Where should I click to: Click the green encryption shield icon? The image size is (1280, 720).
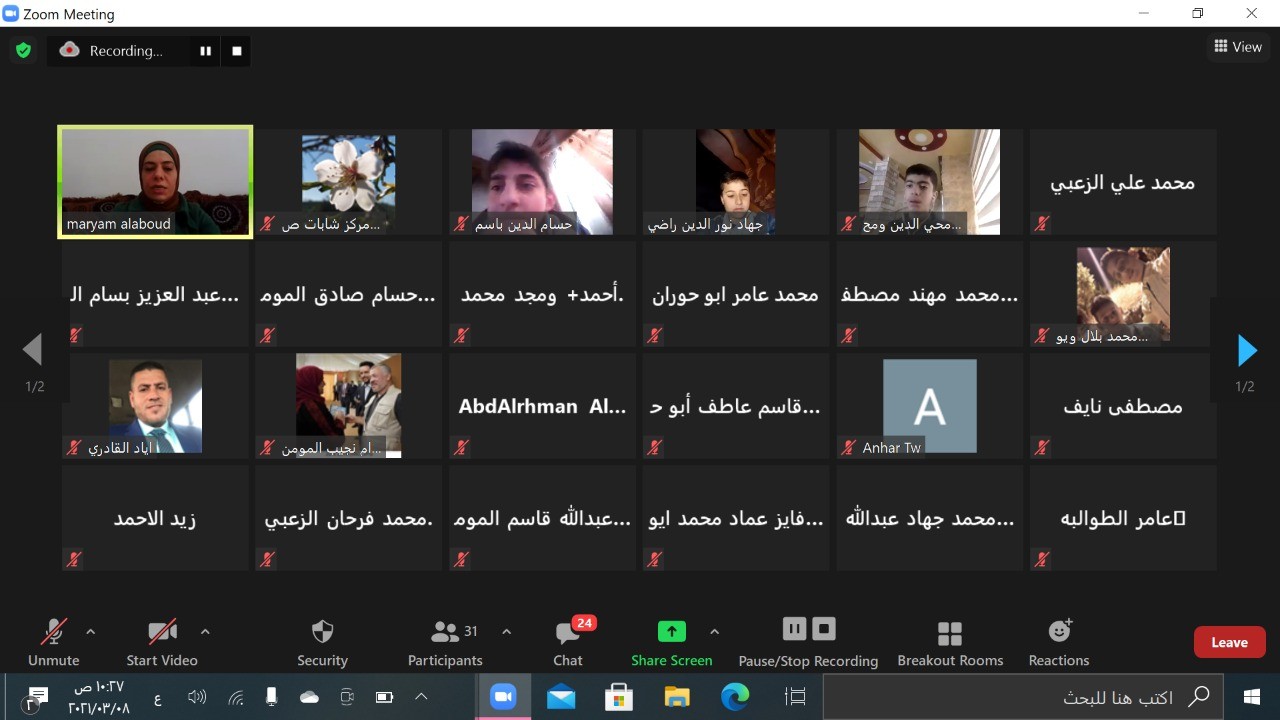click(23, 50)
